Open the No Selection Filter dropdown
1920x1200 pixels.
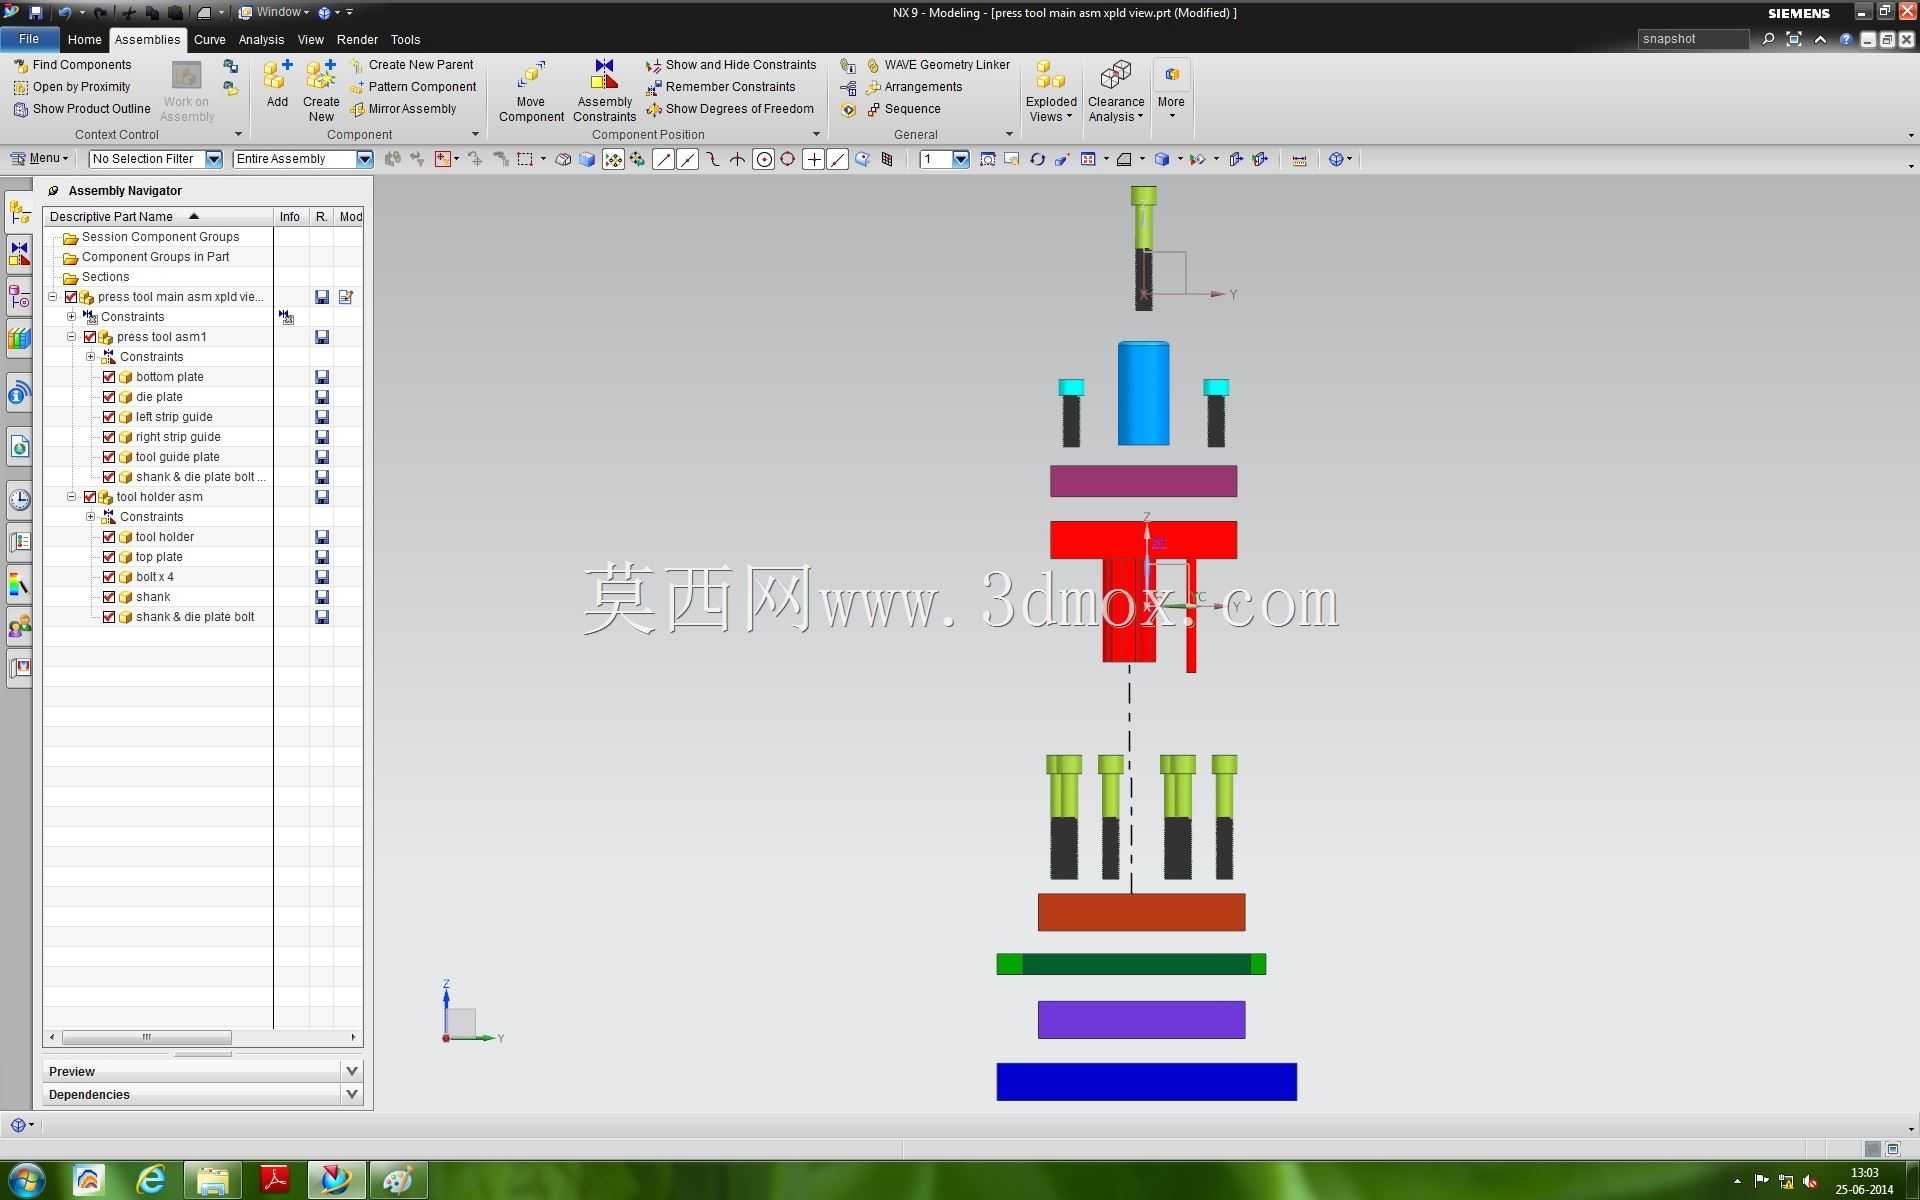coord(213,159)
